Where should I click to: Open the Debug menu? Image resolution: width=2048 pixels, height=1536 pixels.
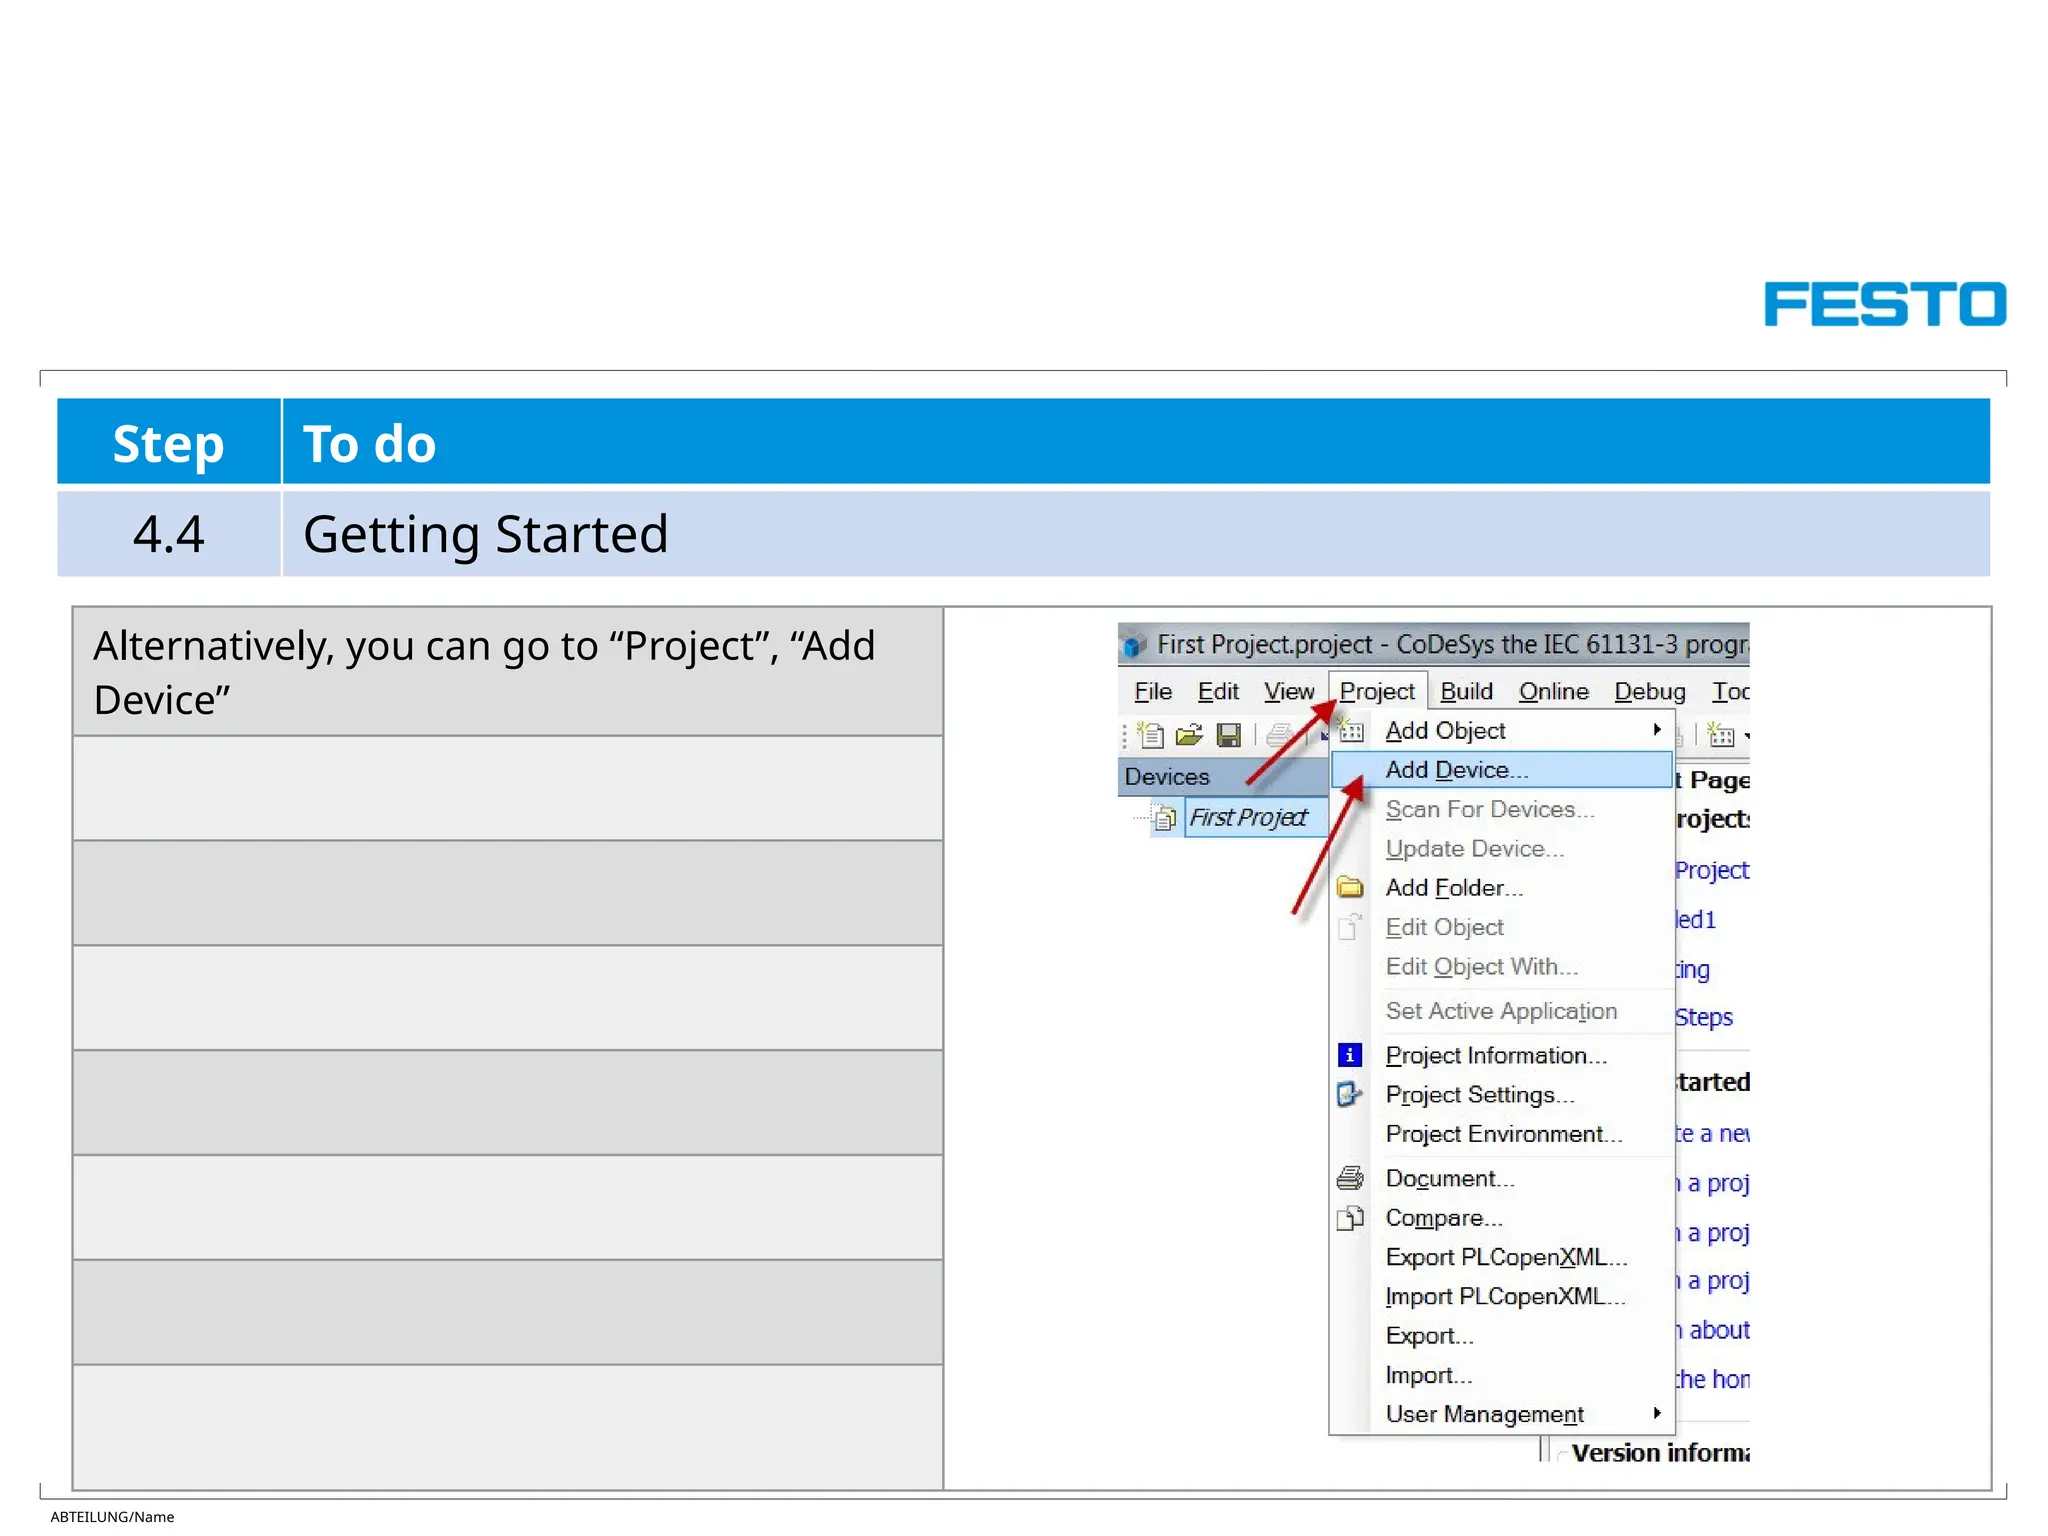tap(1650, 692)
